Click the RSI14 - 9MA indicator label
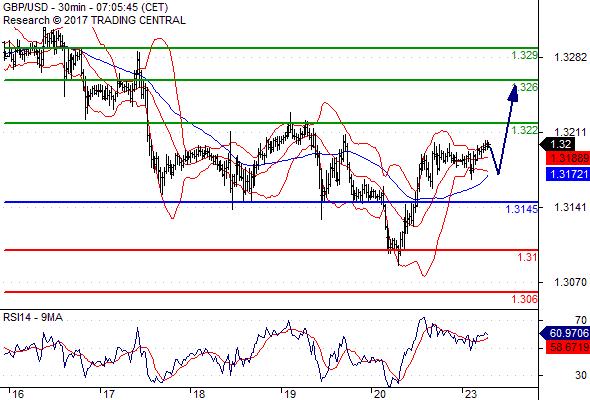Screen dimensions: 590x400 33,318
